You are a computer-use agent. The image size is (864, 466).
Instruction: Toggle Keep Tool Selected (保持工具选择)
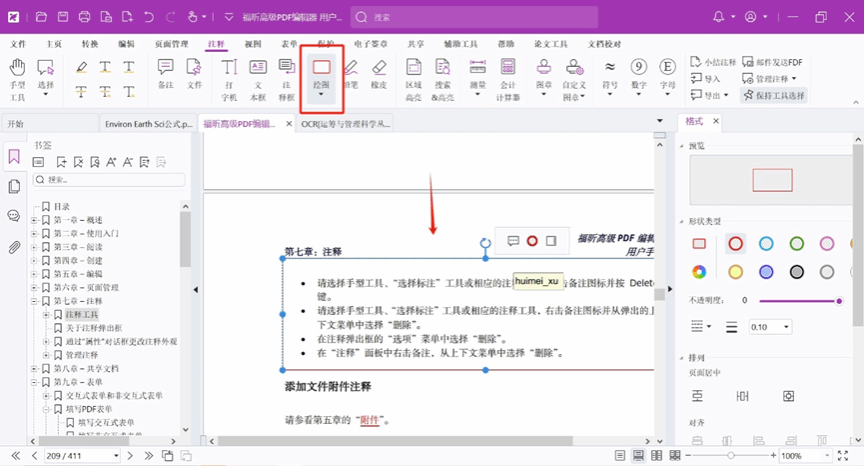point(773,95)
